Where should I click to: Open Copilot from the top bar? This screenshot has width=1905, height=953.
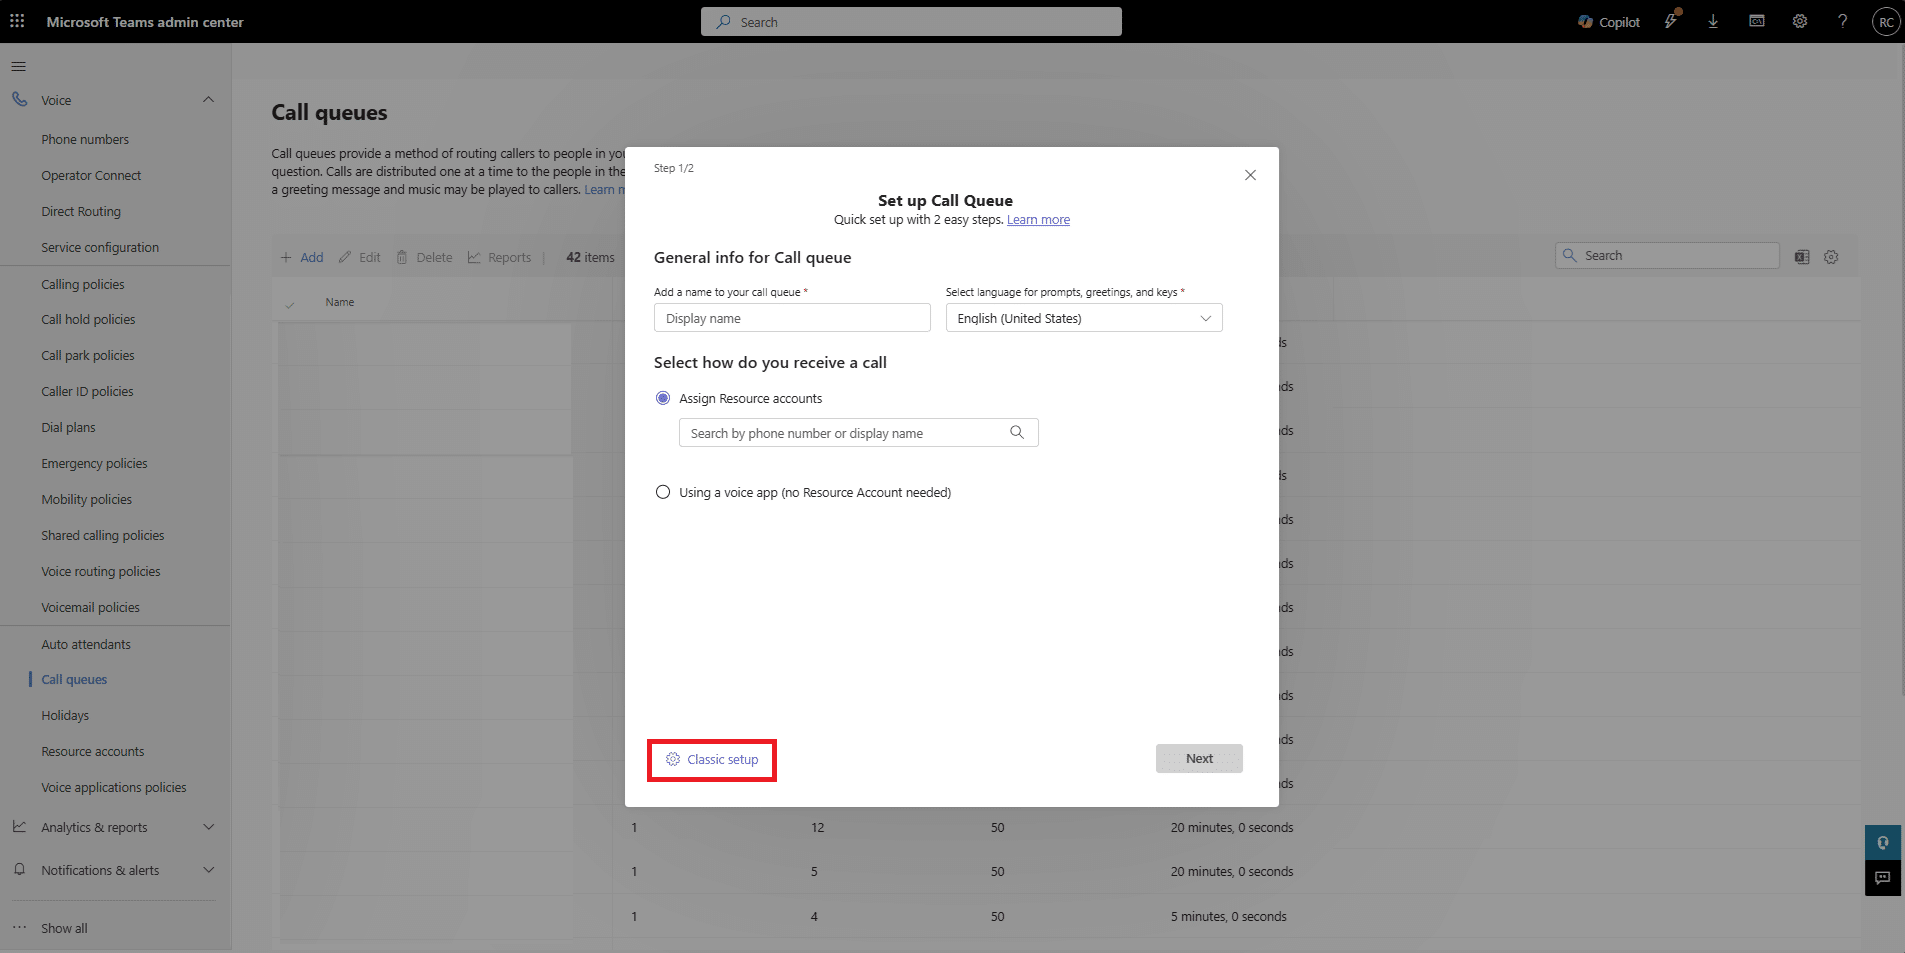pyautogui.click(x=1608, y=22)
